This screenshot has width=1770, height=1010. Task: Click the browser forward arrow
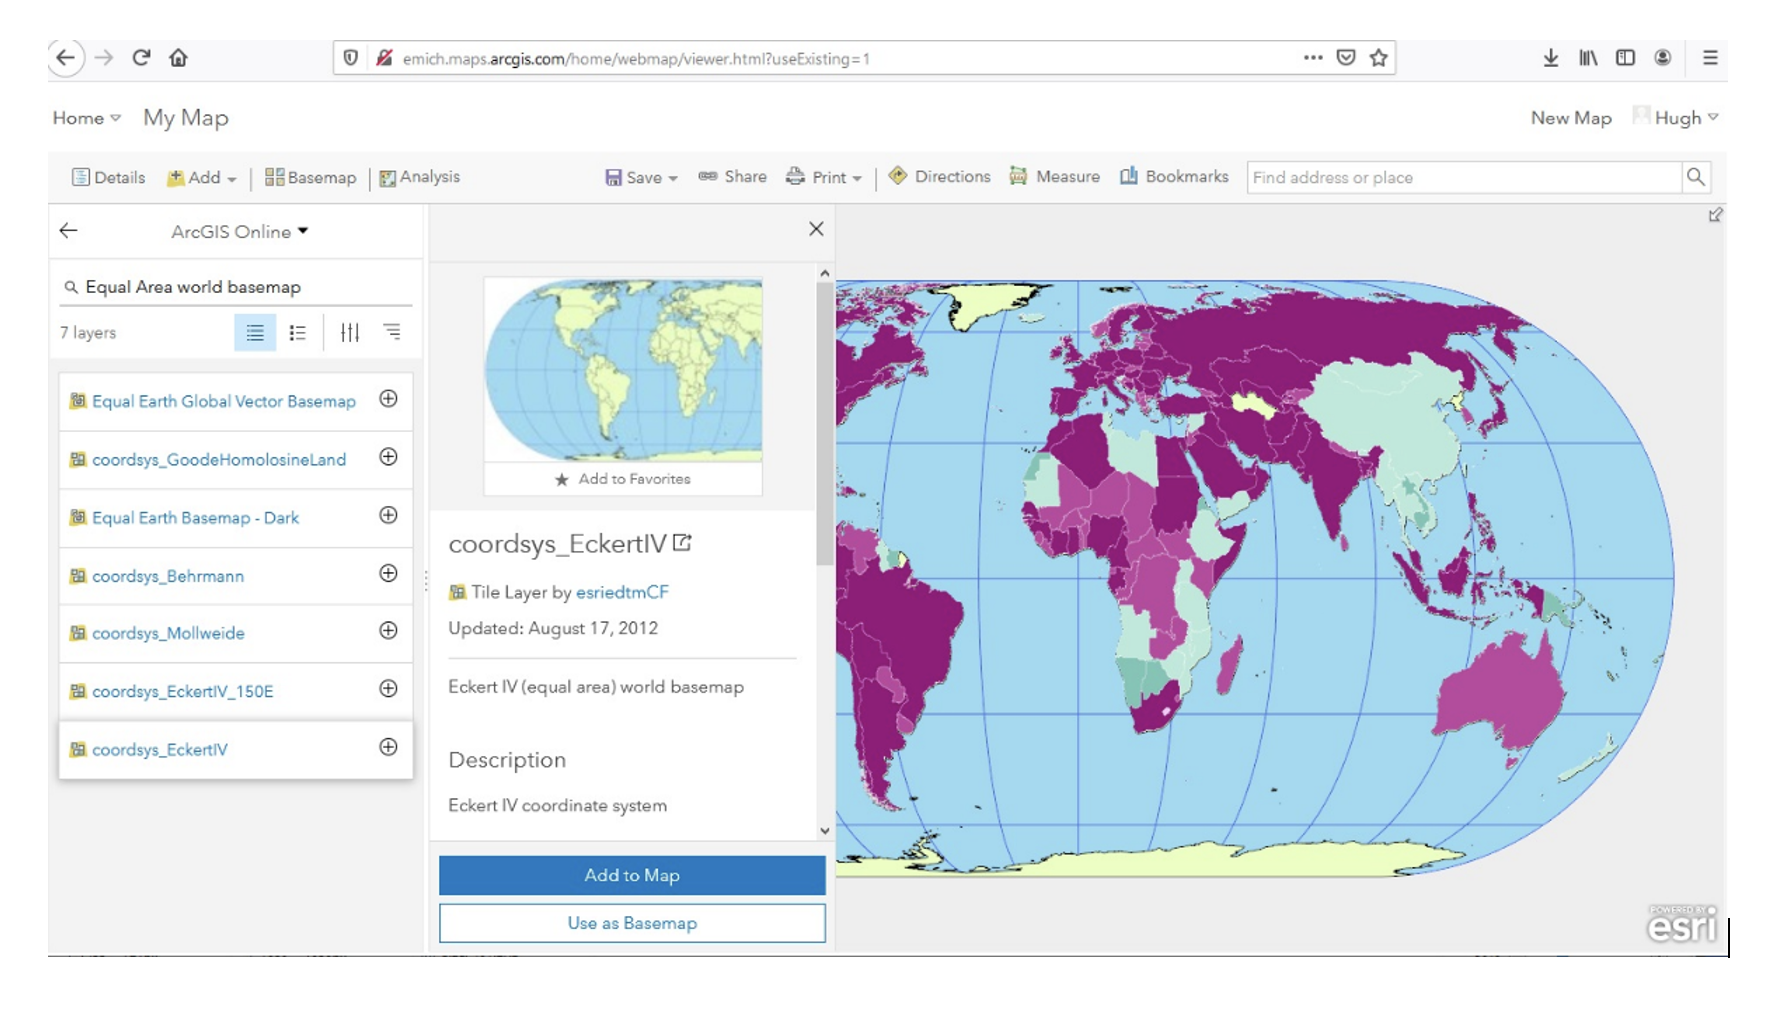[x=104, y=58]
